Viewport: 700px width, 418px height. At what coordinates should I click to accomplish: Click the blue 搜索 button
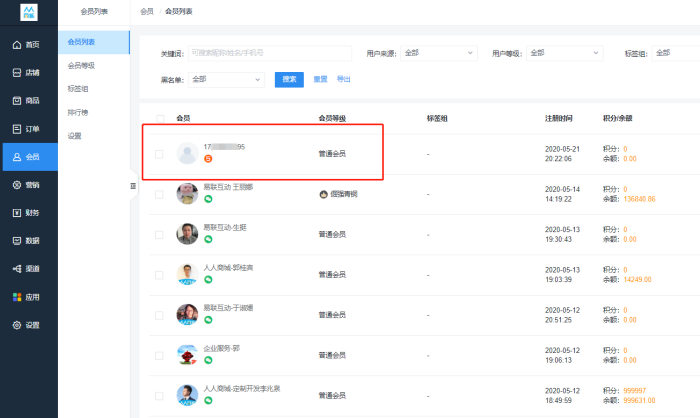[289, 79]
